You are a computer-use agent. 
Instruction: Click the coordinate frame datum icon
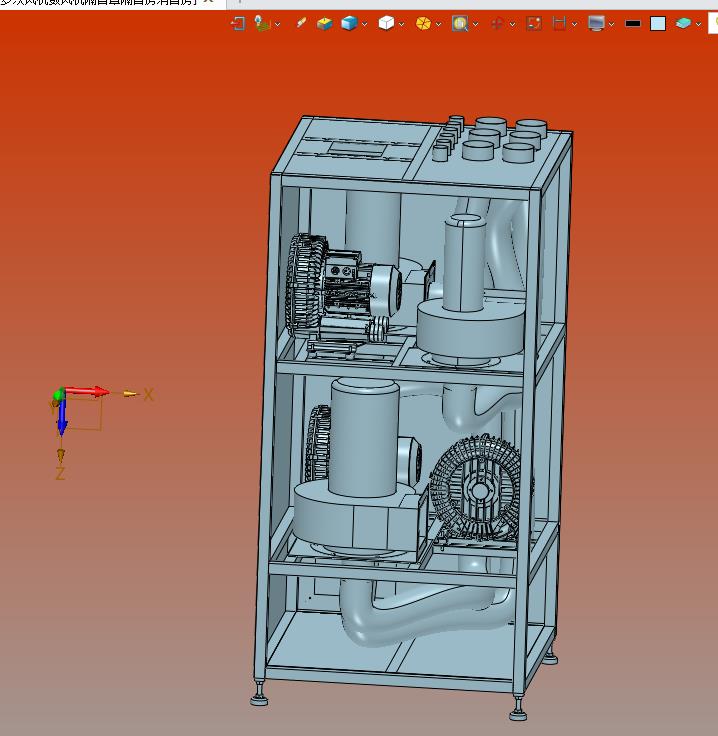coord(262,23)
